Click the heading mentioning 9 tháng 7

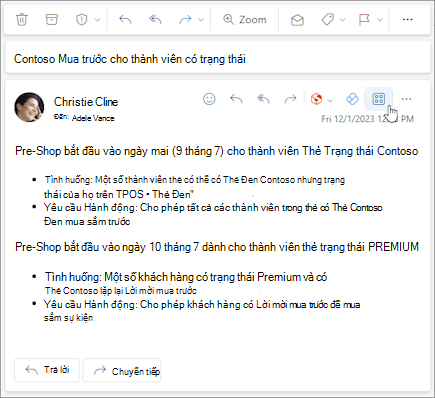point(216,151)
